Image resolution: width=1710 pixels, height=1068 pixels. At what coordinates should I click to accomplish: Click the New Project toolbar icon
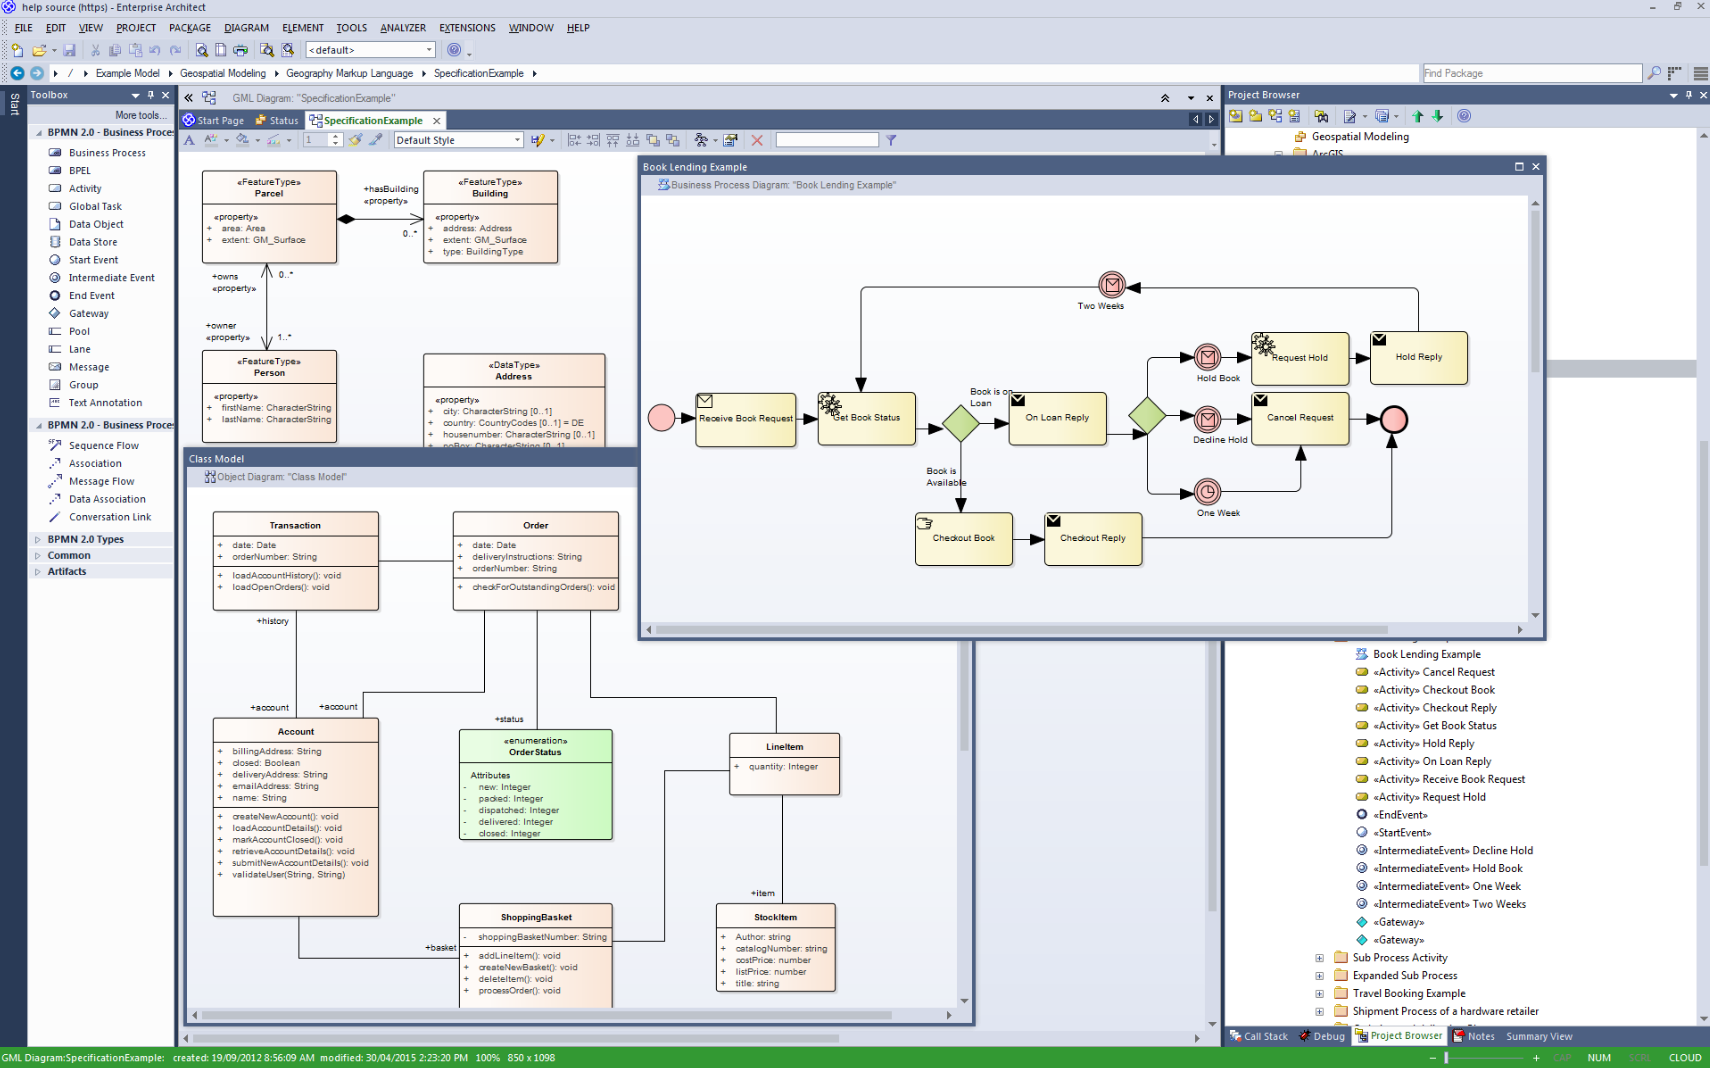click(x=17, y=50)
